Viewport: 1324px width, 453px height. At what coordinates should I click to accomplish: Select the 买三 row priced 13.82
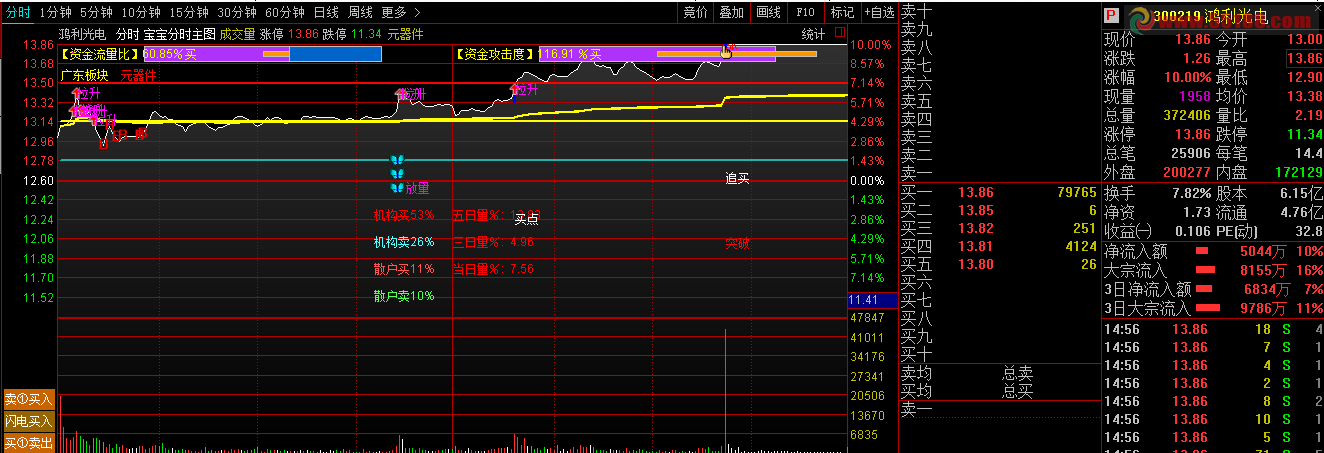click(x=998, y=228)
